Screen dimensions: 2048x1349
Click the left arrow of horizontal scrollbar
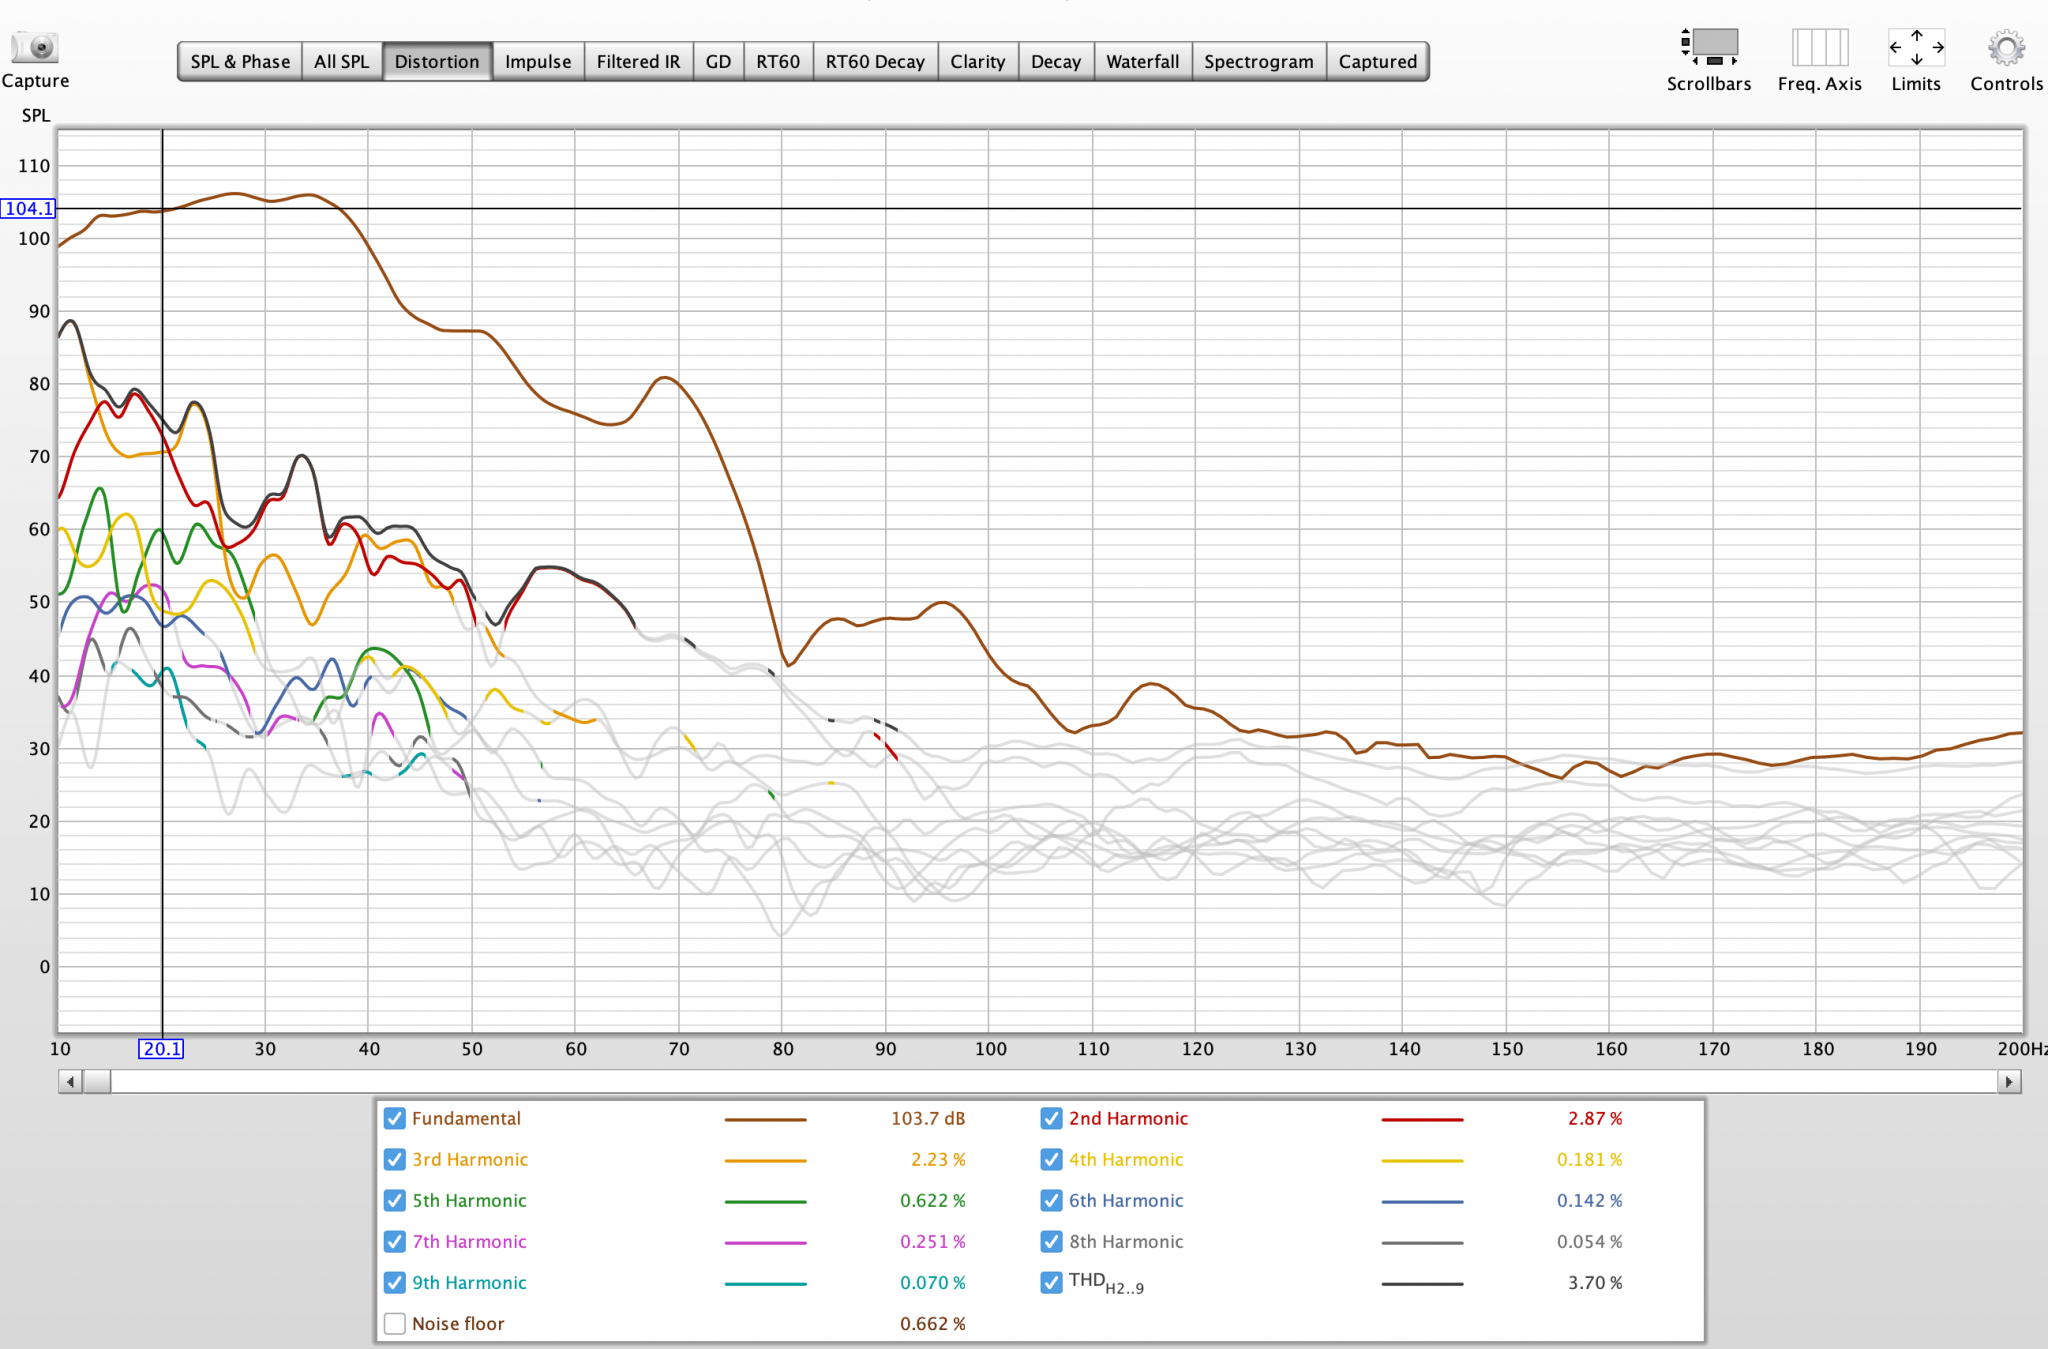70,1082
